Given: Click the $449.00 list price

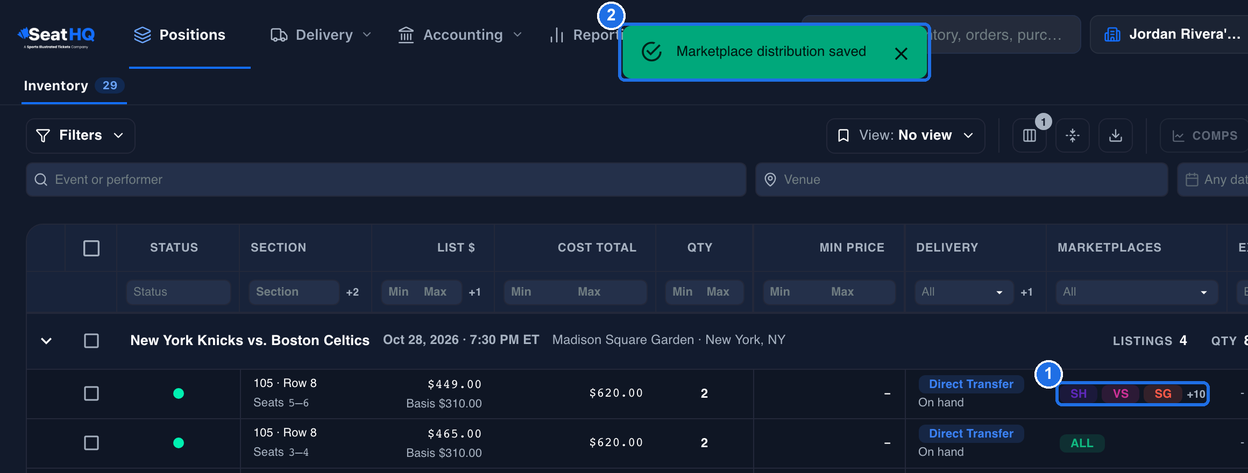Looking at the screenshot, I should (x=454, y=384).
